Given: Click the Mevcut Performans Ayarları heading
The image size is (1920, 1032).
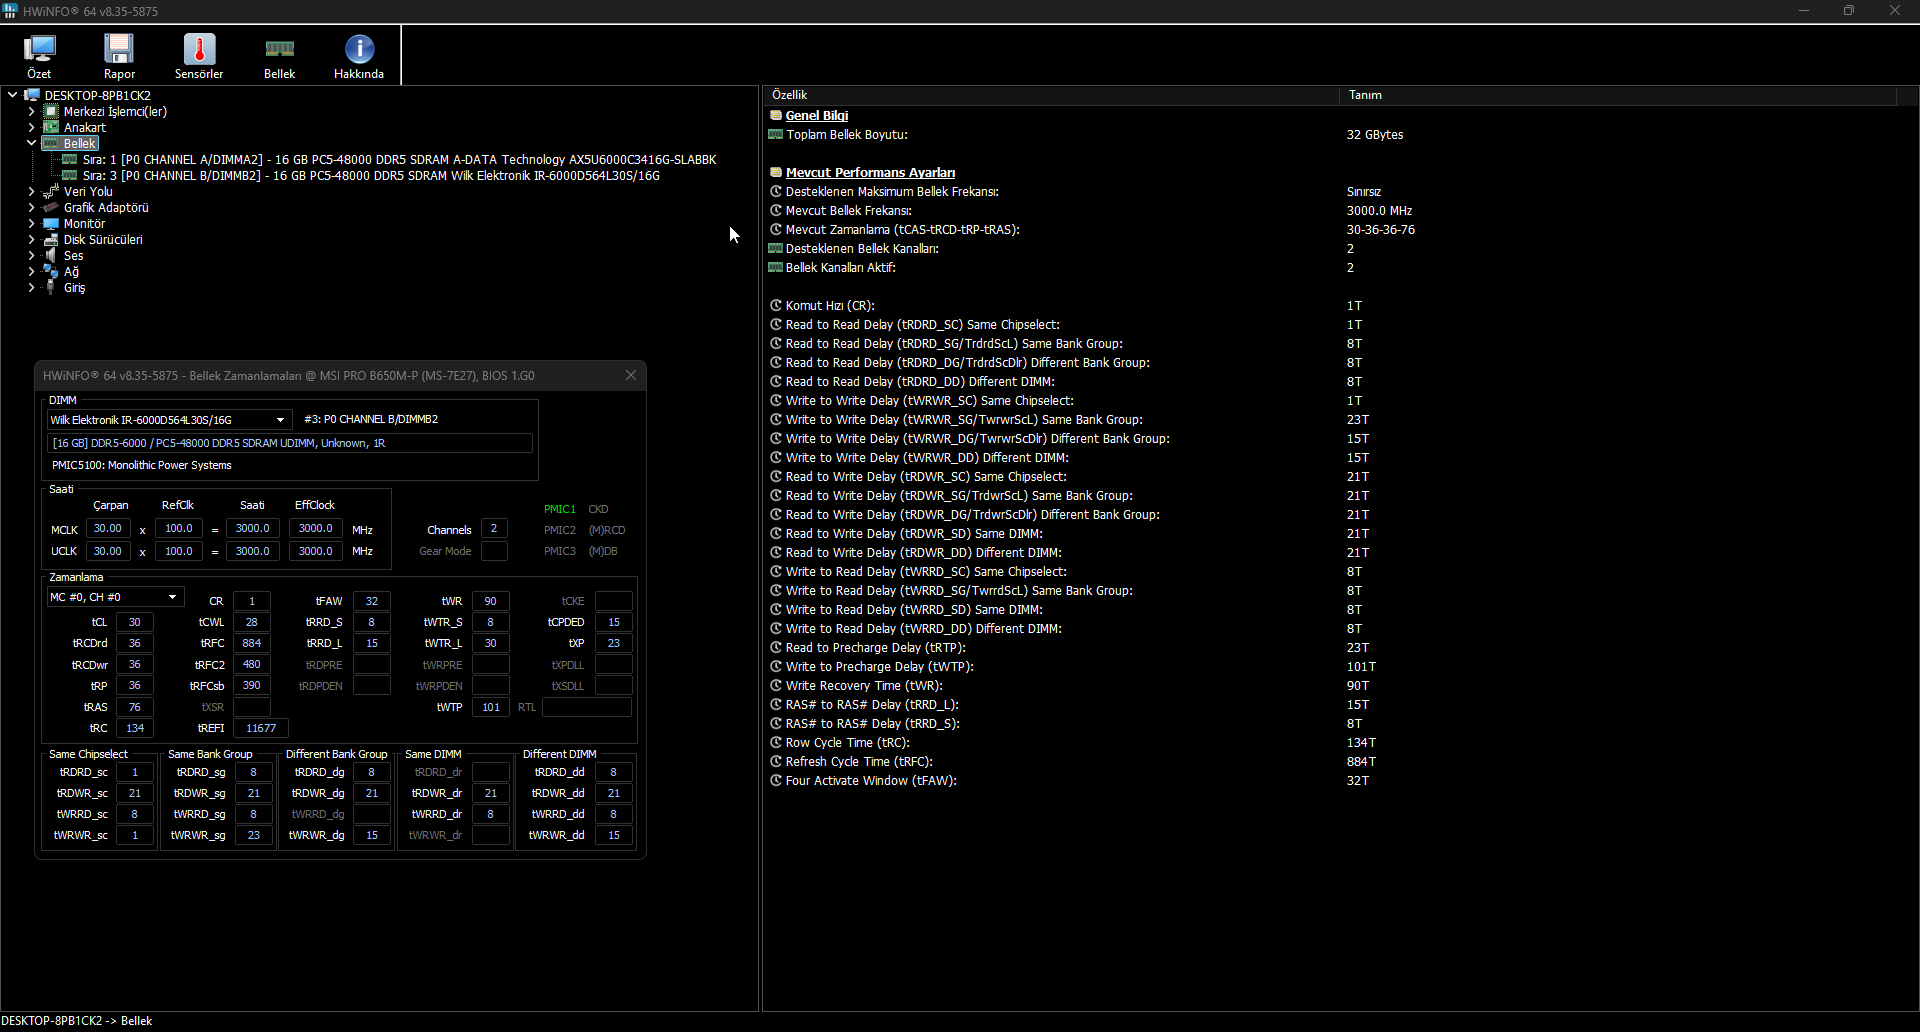Looking at the screenshot, I should (x=870, y=172).
